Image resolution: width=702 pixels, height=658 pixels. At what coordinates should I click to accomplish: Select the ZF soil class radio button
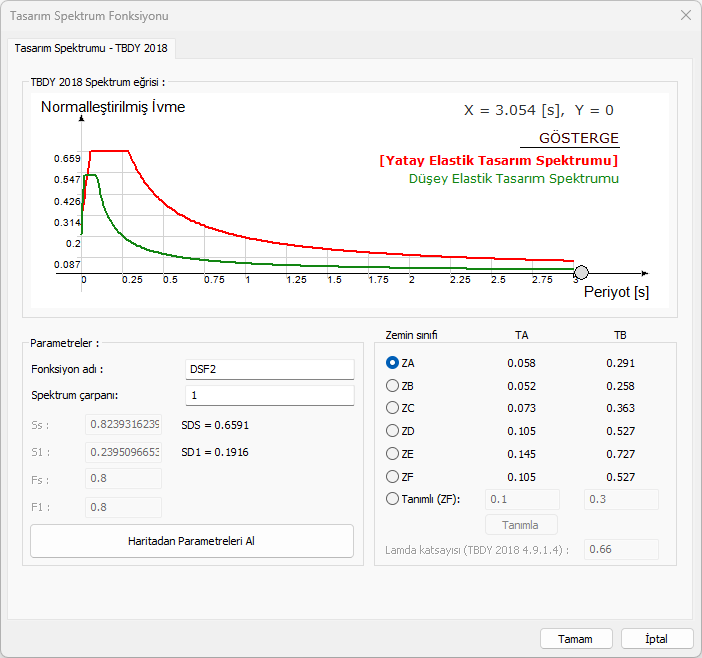[393, 477]
